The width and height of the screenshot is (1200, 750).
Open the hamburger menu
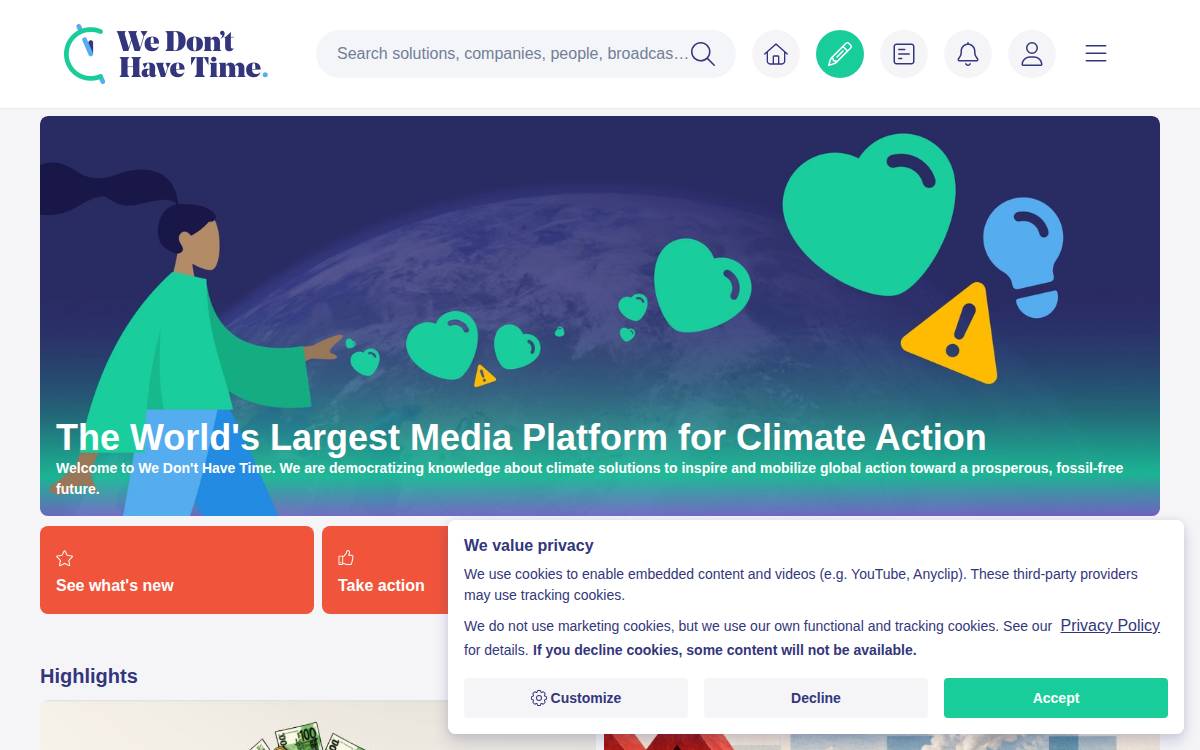click(1096, 54)
